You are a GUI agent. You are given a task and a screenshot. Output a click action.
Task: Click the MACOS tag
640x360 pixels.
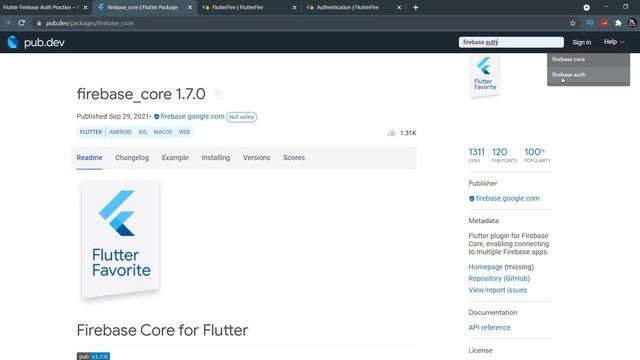(163, 132)
